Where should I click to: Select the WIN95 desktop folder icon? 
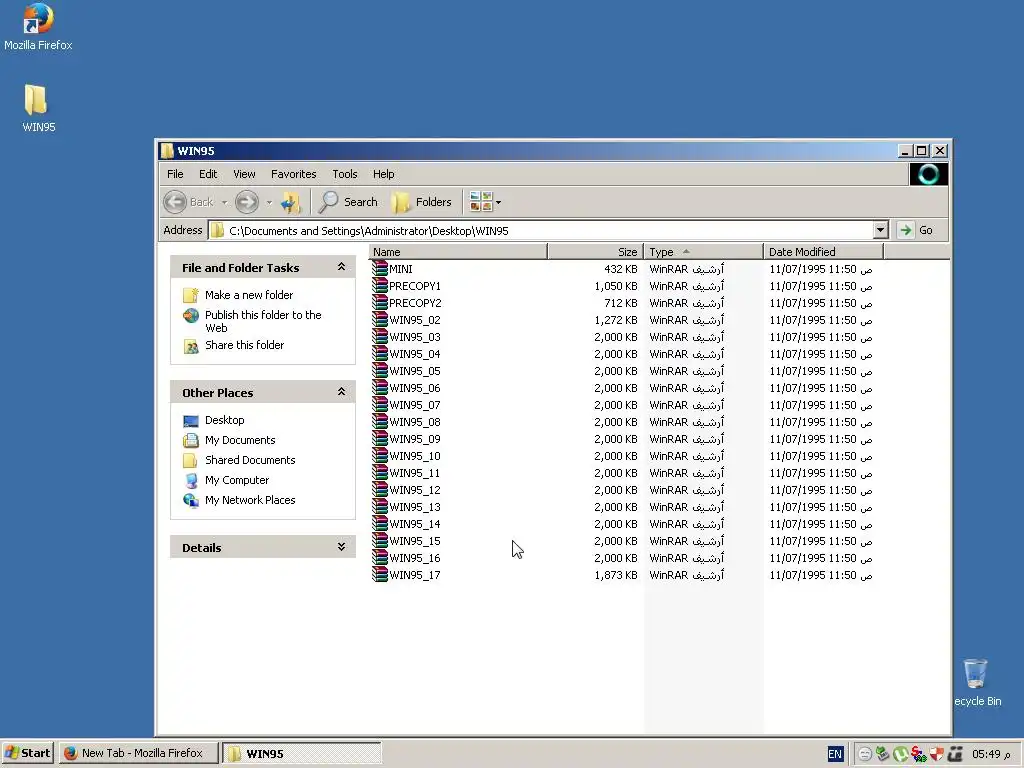(x=38, y=108)
